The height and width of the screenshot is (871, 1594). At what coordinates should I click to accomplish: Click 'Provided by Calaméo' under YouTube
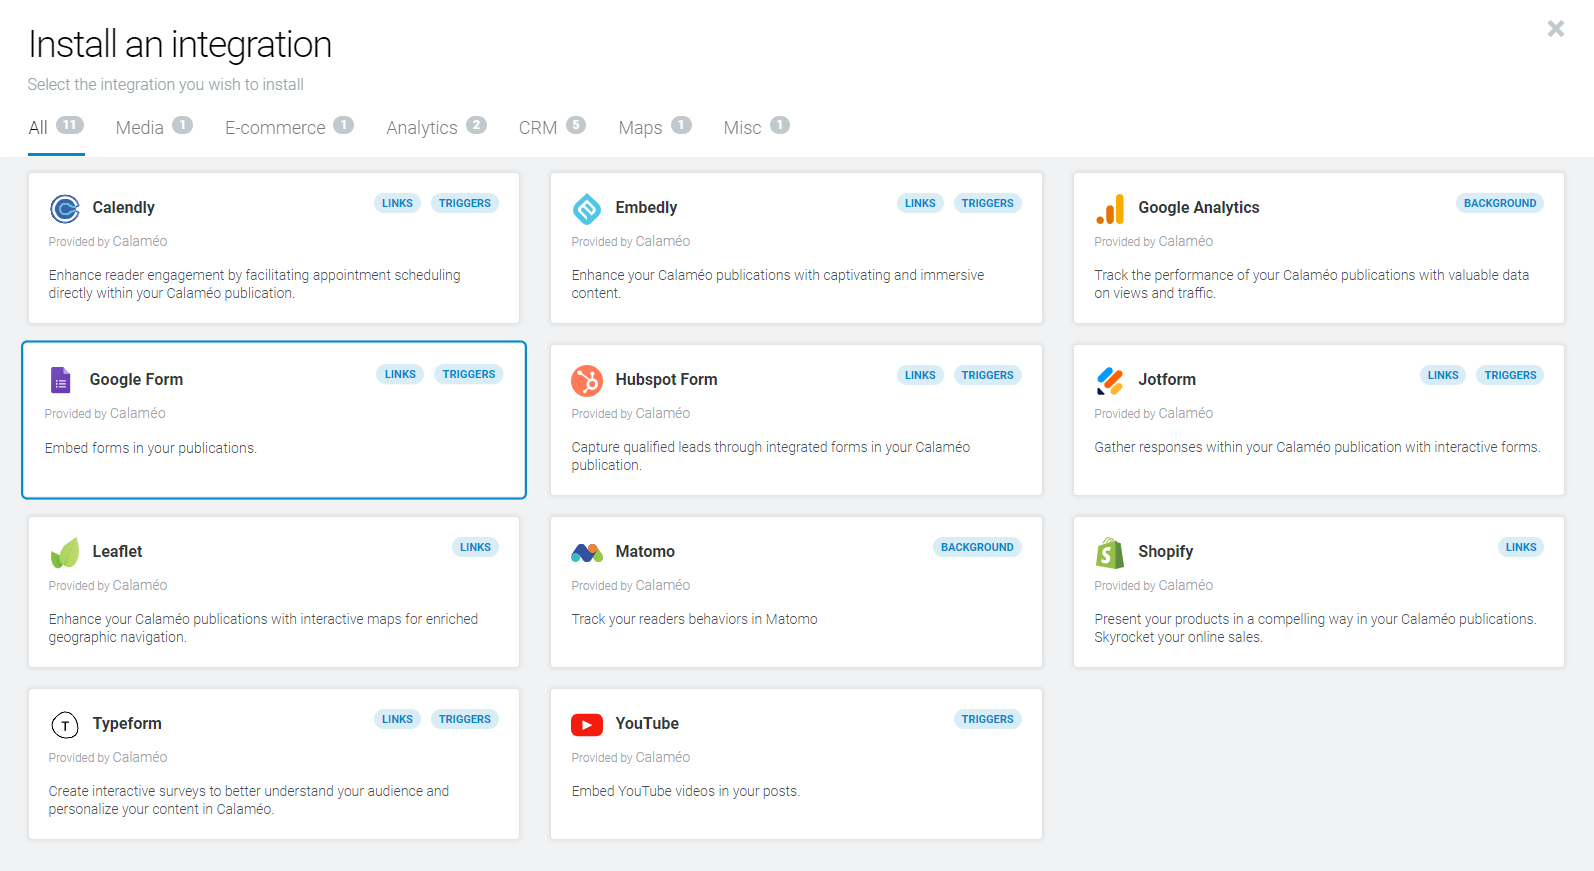(631, 757)
